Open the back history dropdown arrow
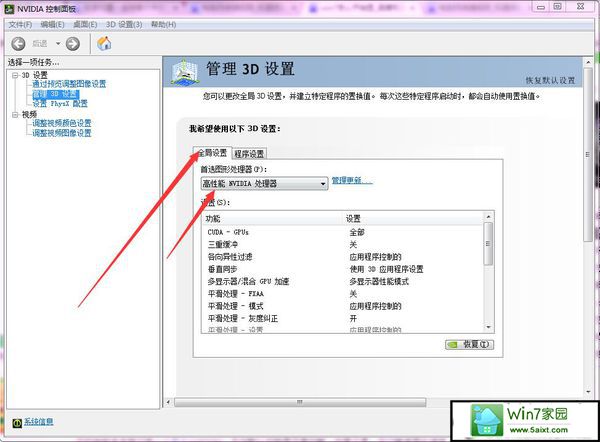The image size is (600, 442). 58,44
